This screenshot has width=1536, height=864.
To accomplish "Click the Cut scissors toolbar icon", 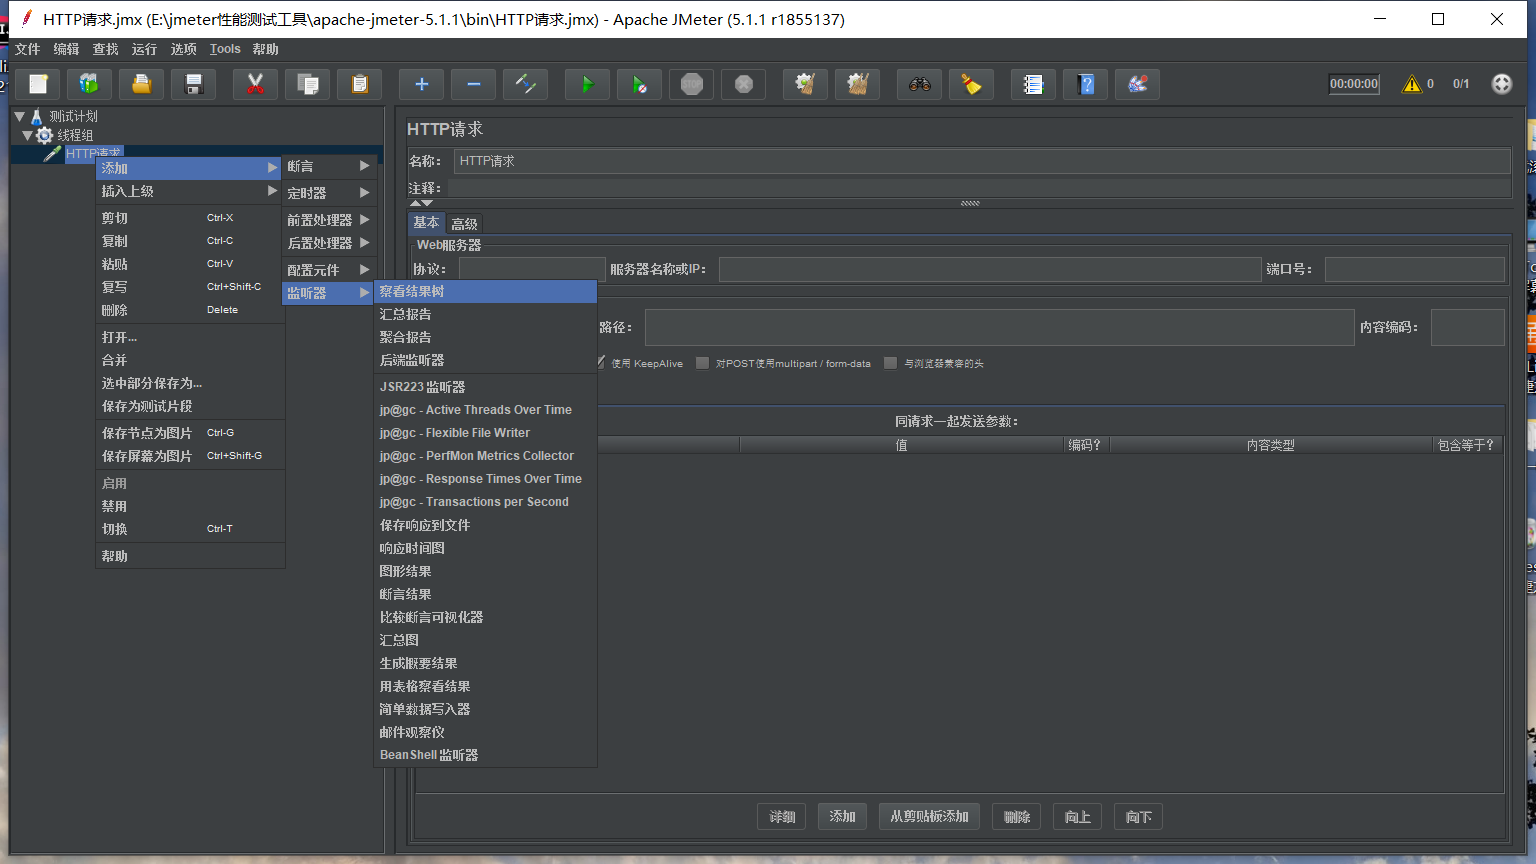I will pos(256,85).
